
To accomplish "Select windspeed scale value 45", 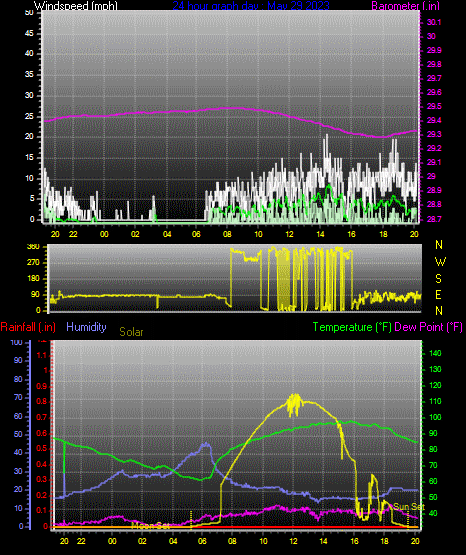I will tap(29, 33).
